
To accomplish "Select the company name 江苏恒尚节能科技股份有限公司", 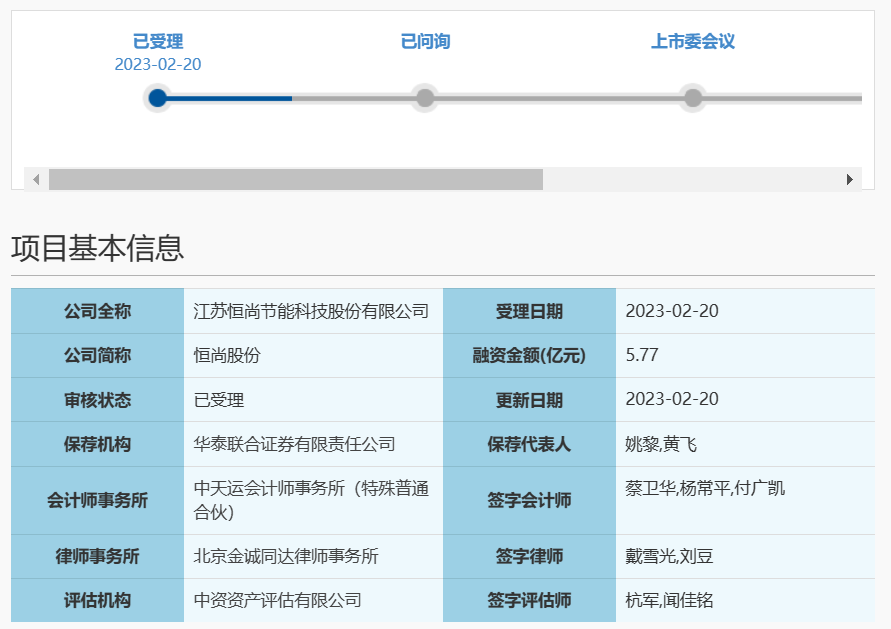I will click(311, 311).
